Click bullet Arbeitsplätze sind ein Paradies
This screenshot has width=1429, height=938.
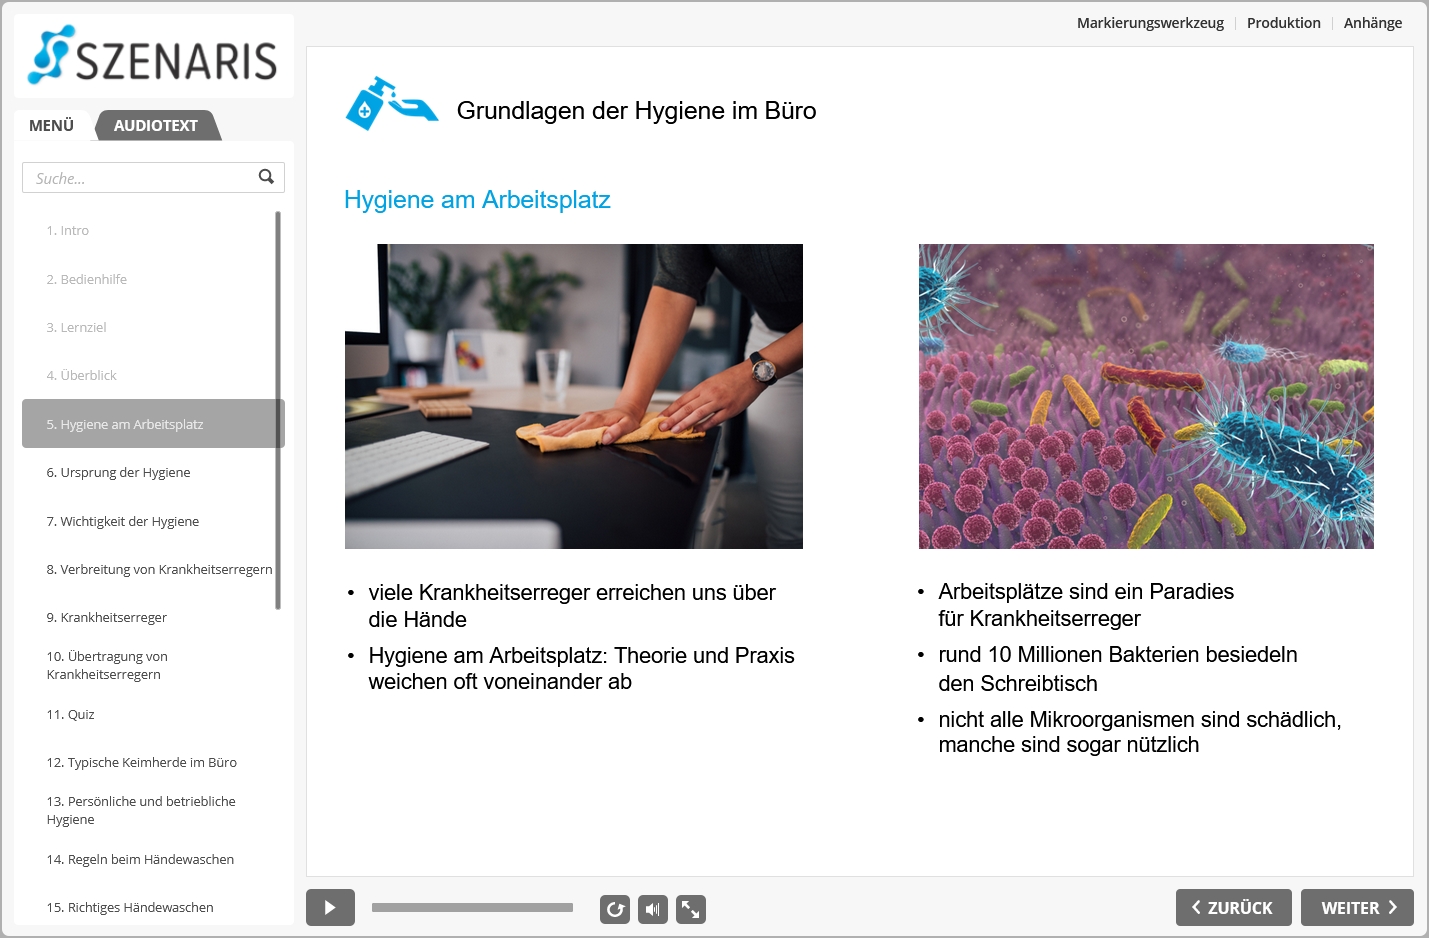[x=1086, y=605]
